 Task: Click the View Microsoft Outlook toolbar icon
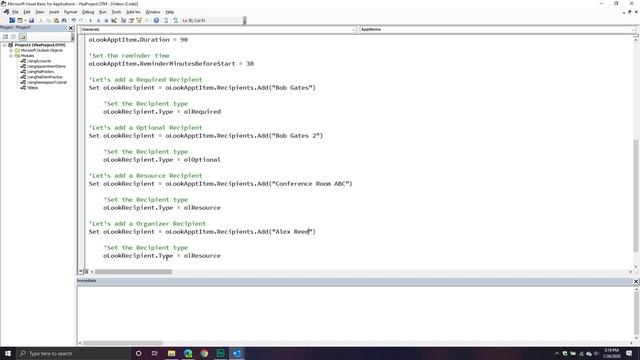pyautogui.click(x=12, y=20)
